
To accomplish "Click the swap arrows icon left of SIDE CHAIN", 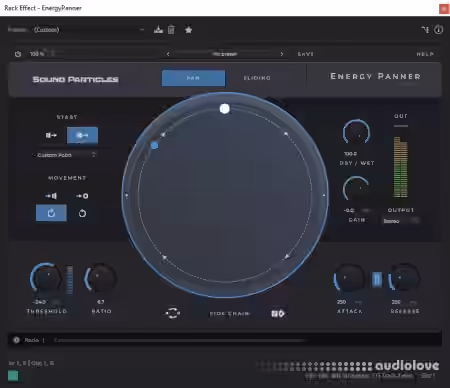I will point(172,313).
